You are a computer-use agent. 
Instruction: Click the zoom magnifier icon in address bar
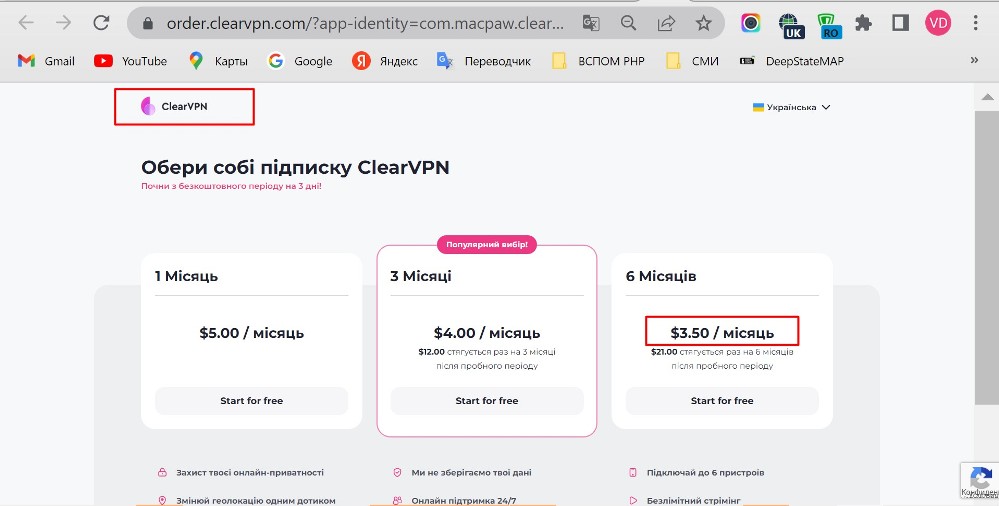coord(628,24)
